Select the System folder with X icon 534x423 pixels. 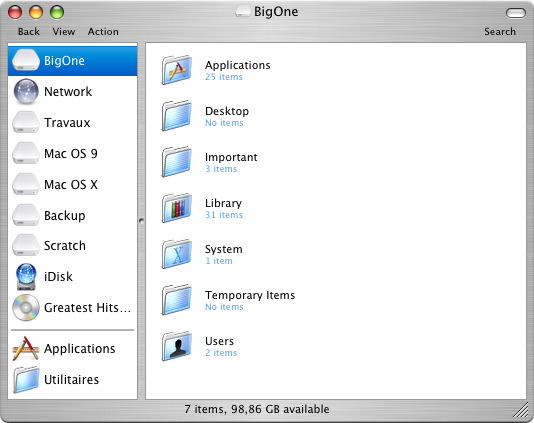[x=177, y=254]
